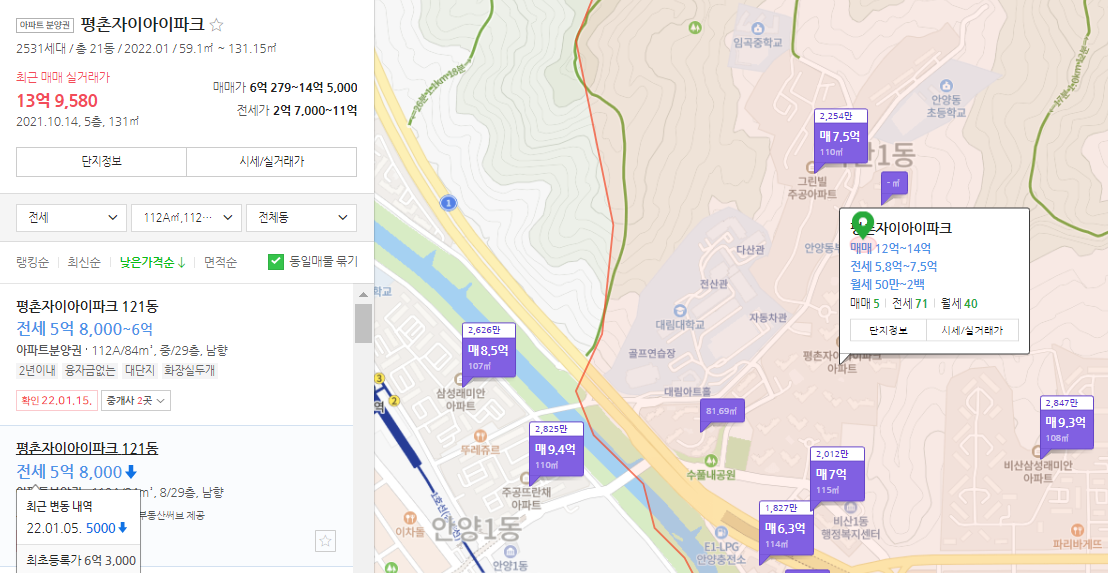Image resolution: width=1108 pixels, height=573 pixels.
Task: Open 전세 5.8억~7.5억 link in the popup
Action: pyautogui.click(x=893, y=266)
